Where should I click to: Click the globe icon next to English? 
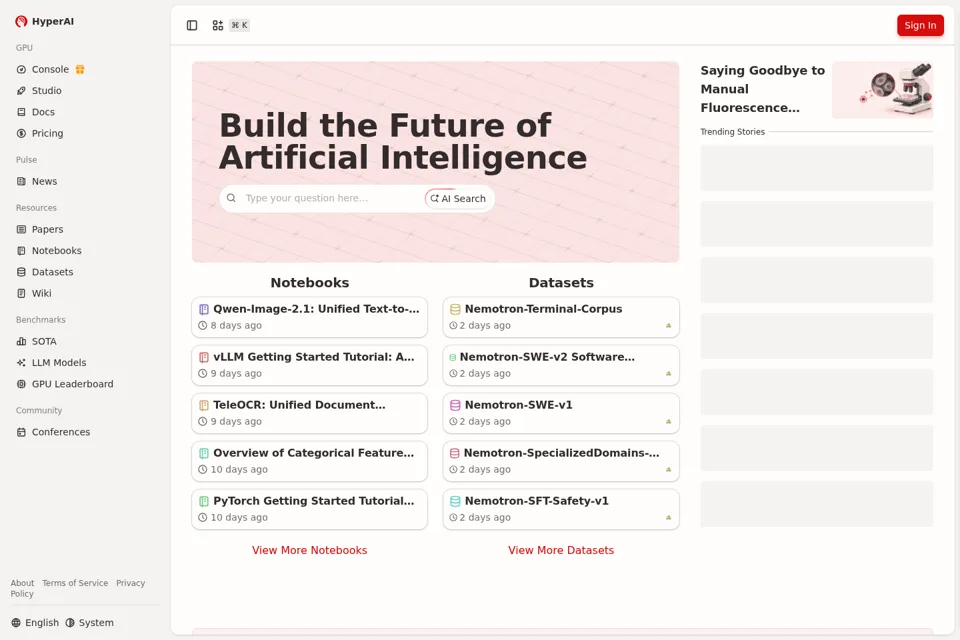(x=16, y=623)
